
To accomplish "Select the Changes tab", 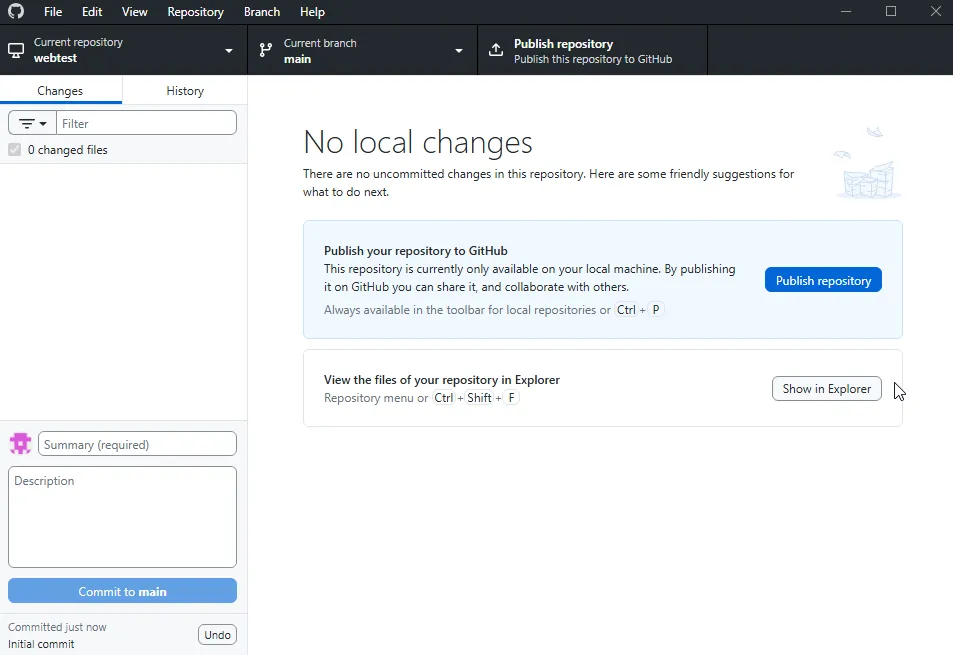I will (x=61, y=89).
